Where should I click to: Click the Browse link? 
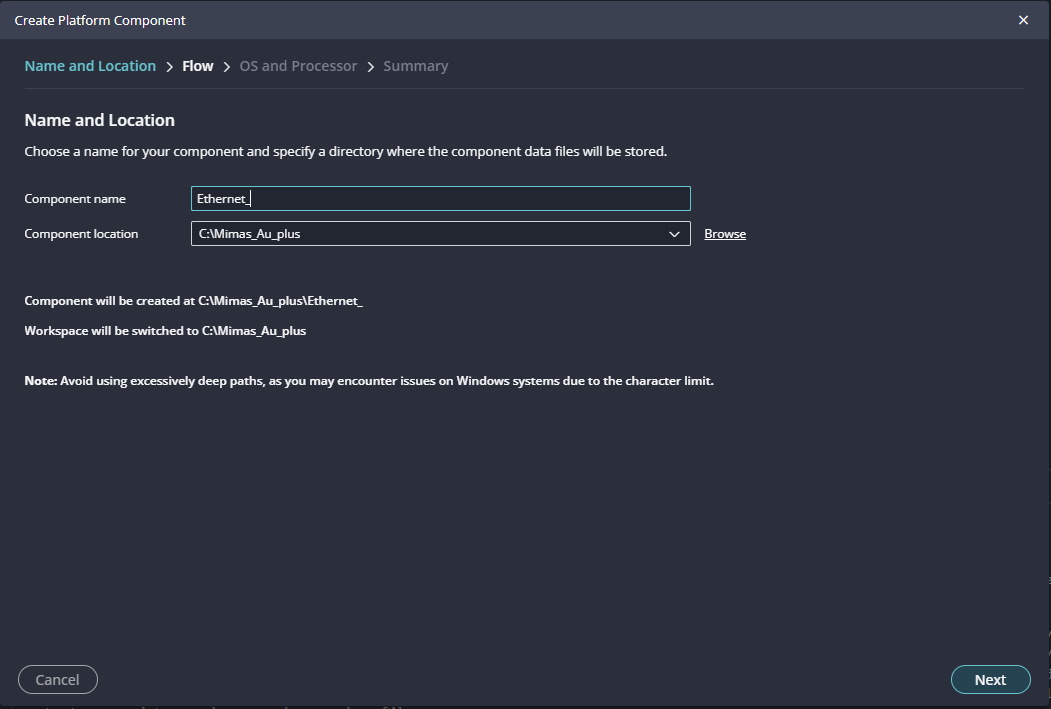tap(725, 234)
